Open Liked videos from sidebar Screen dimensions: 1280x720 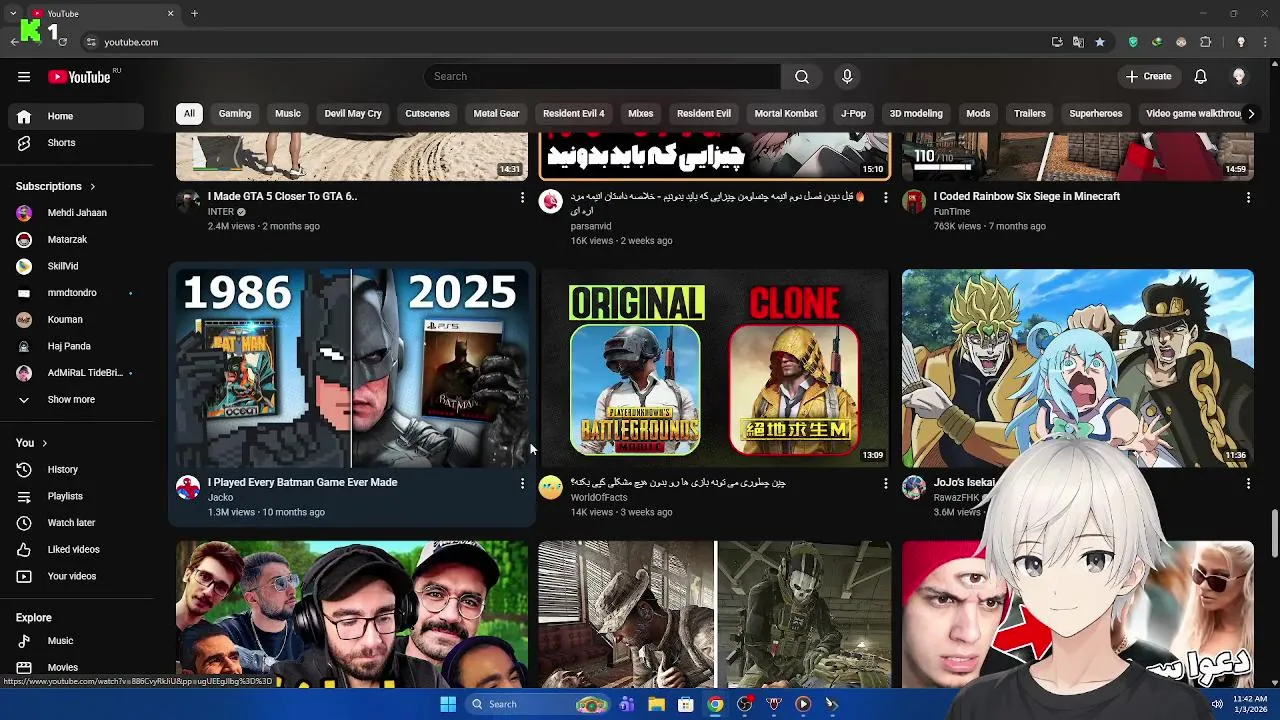tap(76, 550)
